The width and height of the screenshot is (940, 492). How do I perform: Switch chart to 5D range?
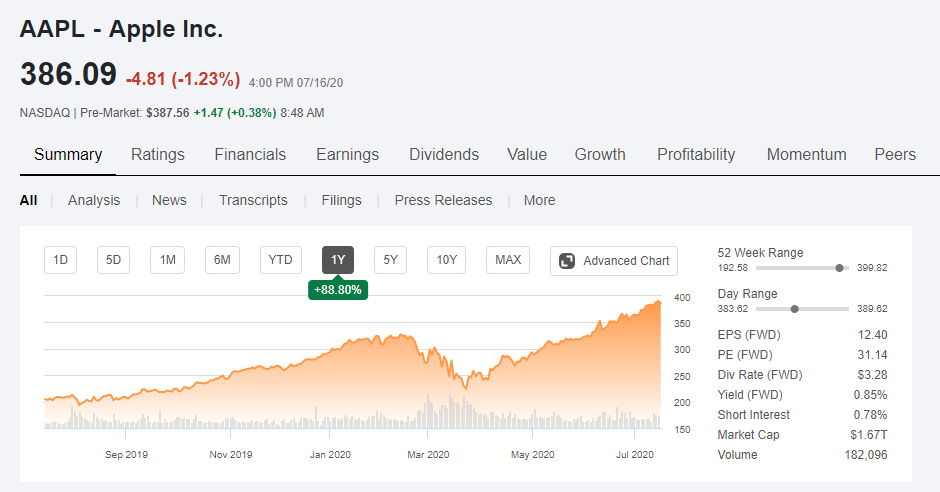pos(113,261)
